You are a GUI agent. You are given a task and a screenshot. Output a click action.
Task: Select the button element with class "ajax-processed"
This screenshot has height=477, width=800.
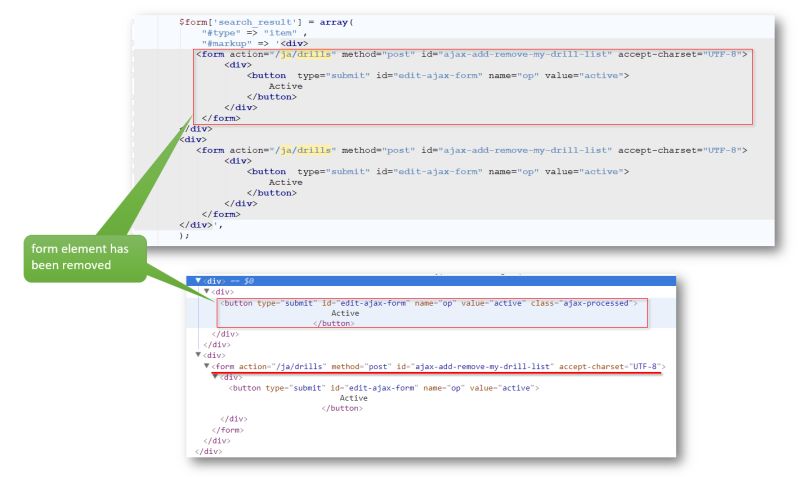(429, 303)
